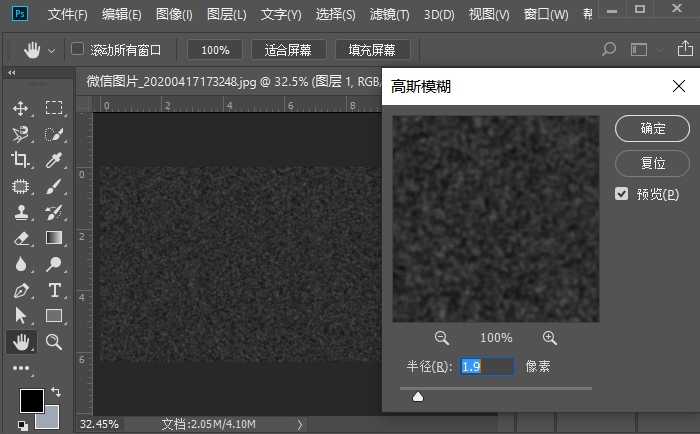Select the Rectangular Marquee tool
The width and height of the screenshot is (700, 434).
click(54, 108)
